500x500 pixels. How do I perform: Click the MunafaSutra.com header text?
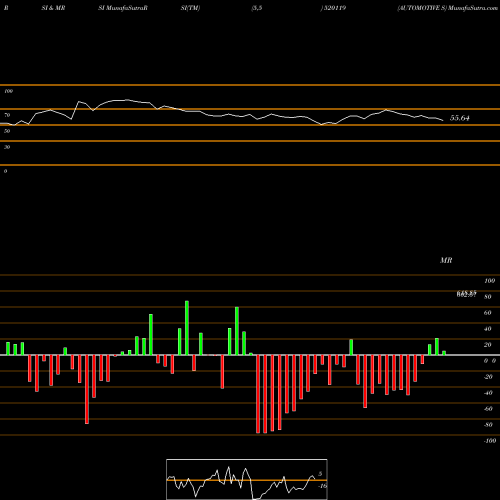(x=473, y=8)
